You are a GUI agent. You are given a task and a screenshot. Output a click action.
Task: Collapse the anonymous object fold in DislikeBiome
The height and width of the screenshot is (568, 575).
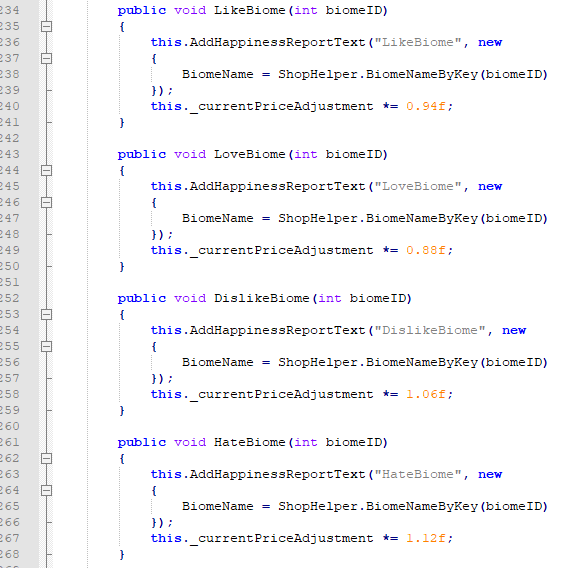[47, 347]
